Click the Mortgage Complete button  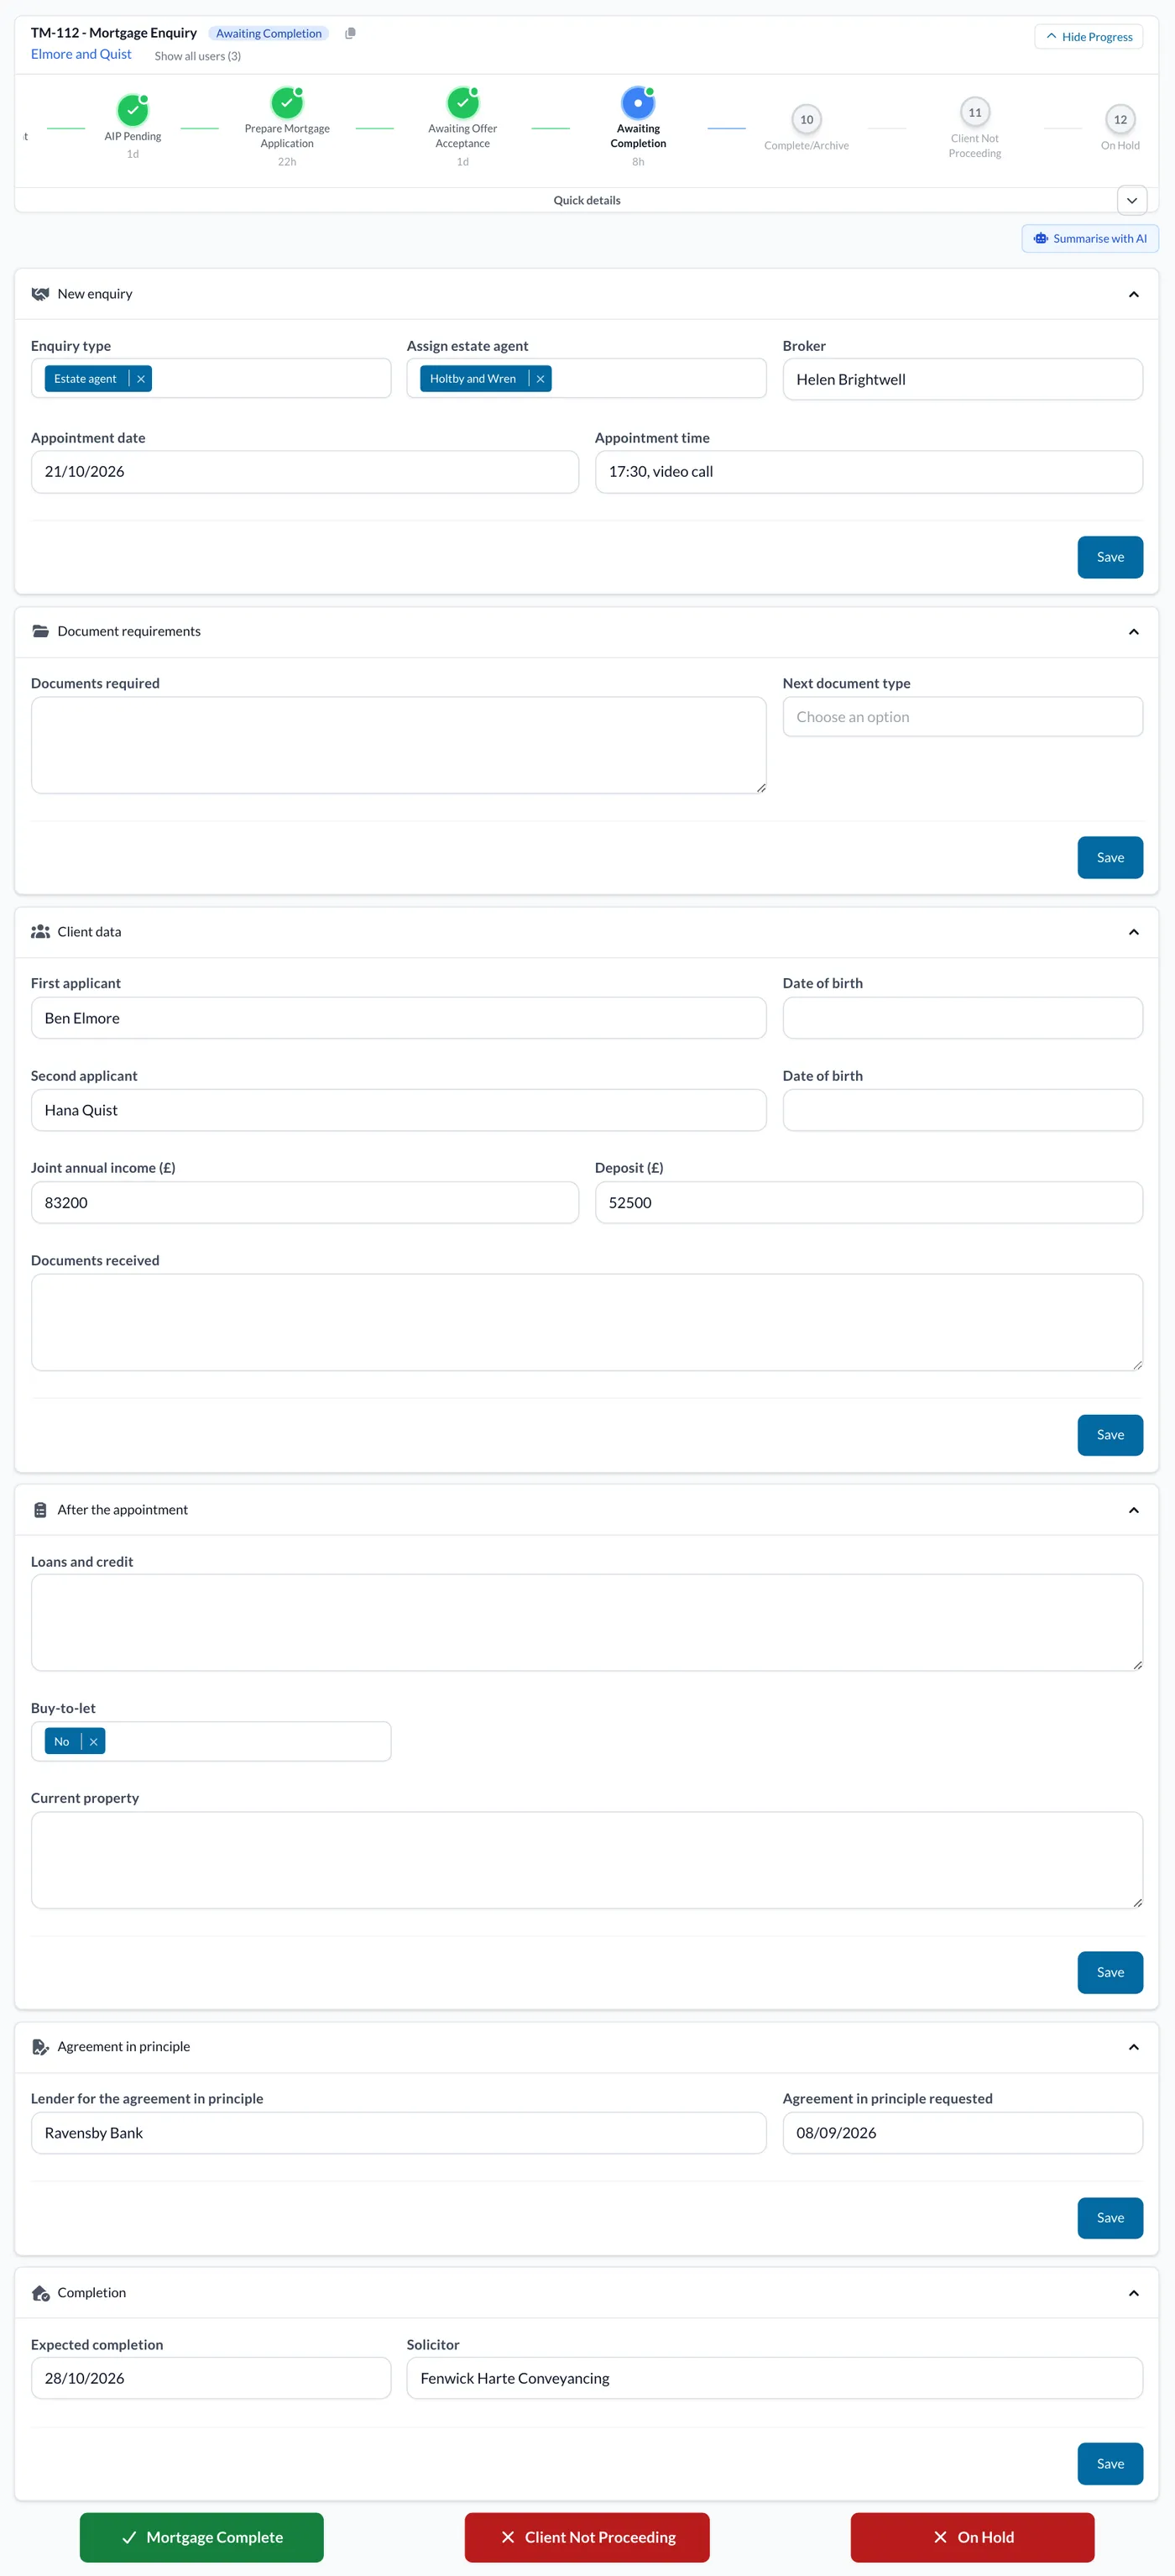202,2537
